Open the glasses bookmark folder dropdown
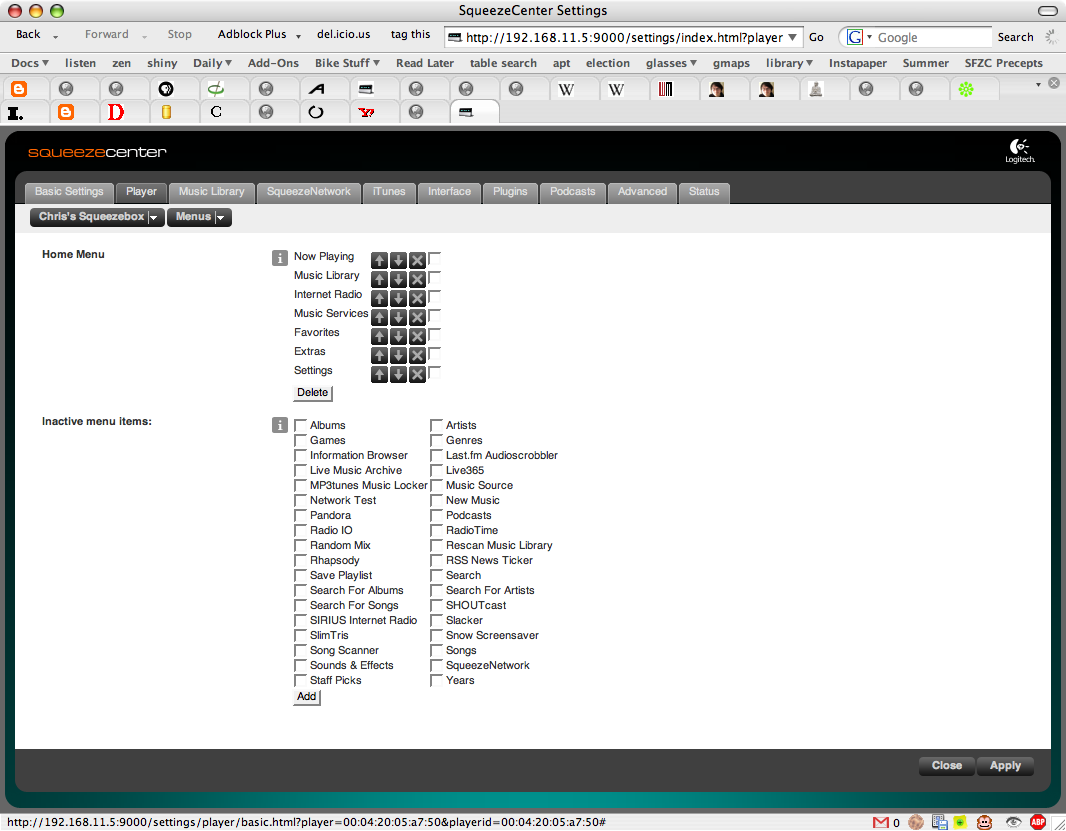Image resolution: width=1066 pixels, height=831 pixels. pos(671,63)
